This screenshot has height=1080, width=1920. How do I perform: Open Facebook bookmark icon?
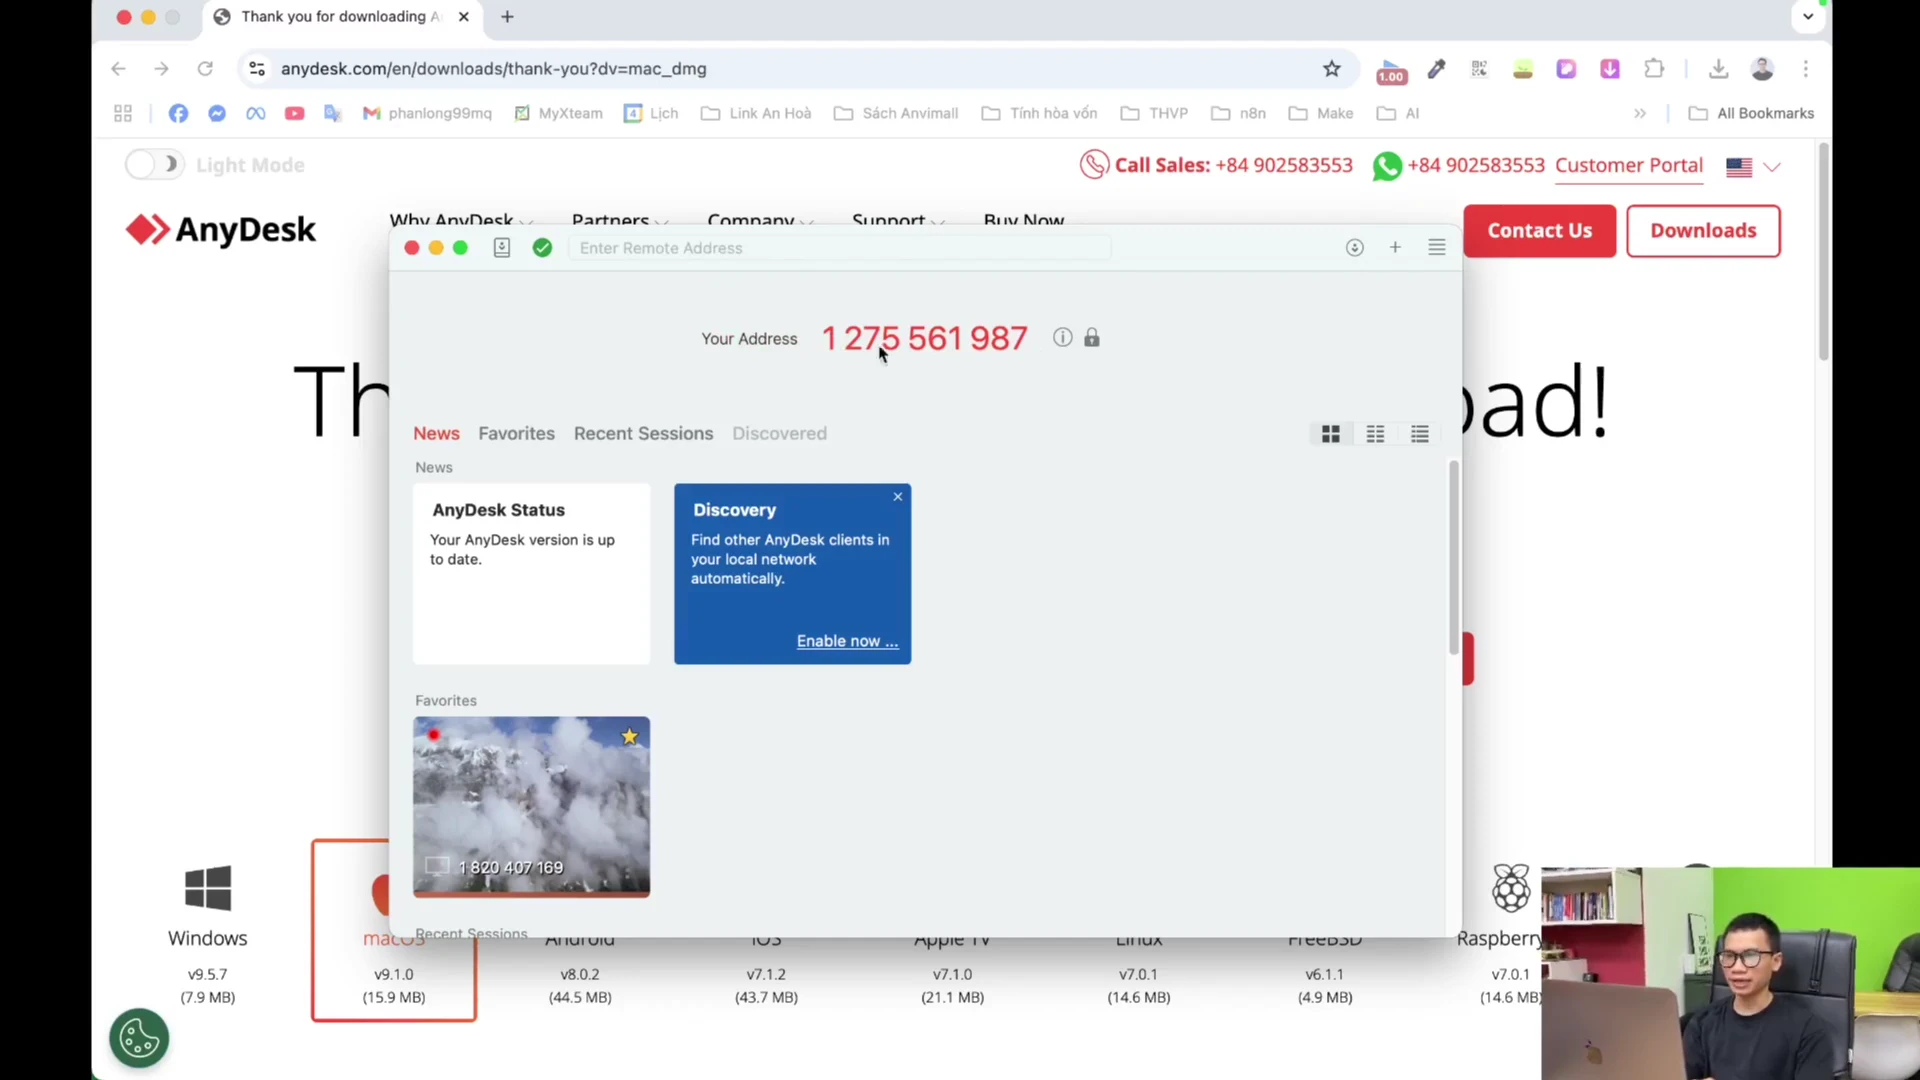pyautogui.click(x=178, y=113)
